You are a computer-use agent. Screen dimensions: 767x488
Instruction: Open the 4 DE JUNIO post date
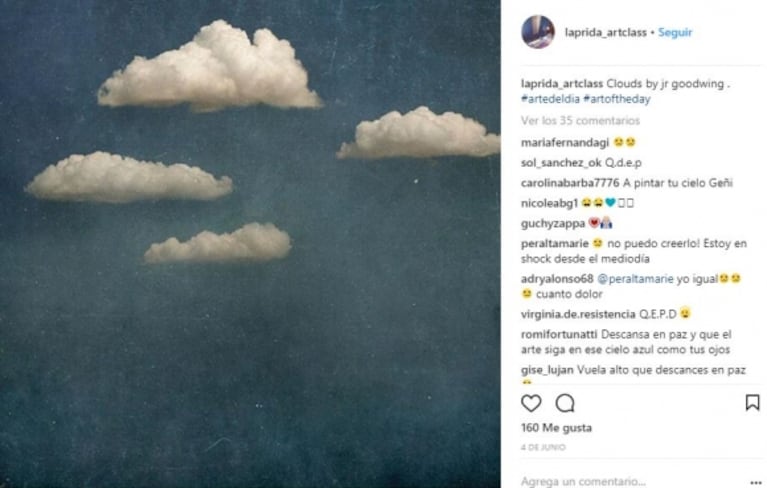point(543,447)
